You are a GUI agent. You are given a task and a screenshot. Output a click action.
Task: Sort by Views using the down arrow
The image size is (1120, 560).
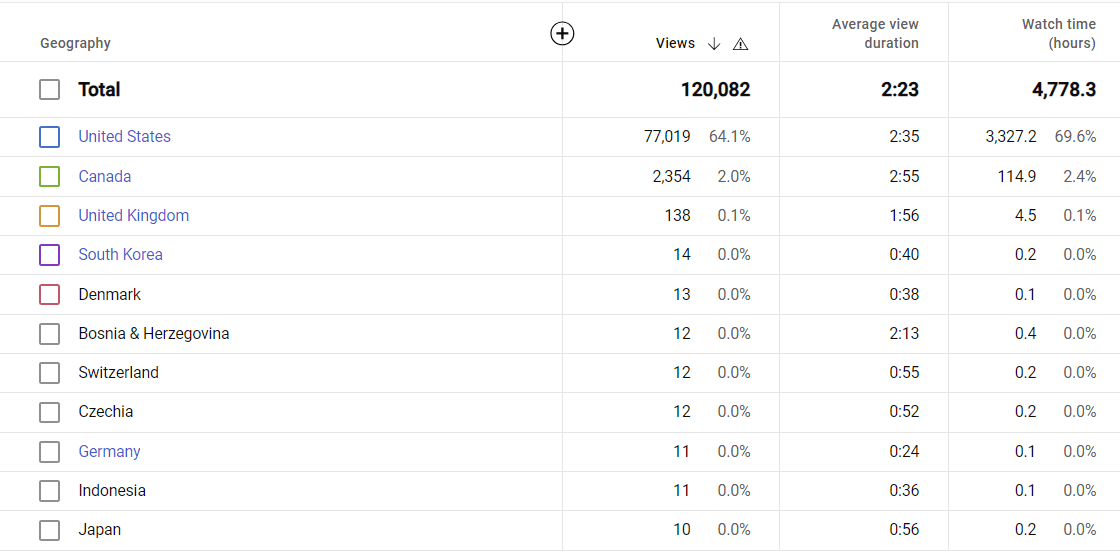[714, 44]
